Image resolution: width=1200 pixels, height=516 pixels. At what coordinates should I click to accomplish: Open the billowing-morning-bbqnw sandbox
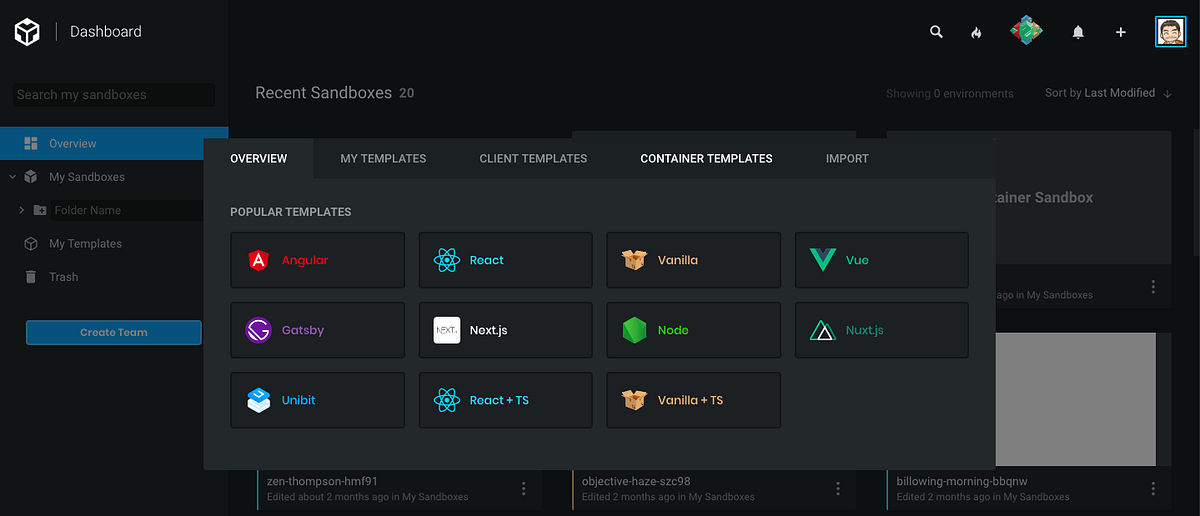(x=962, y=481)
